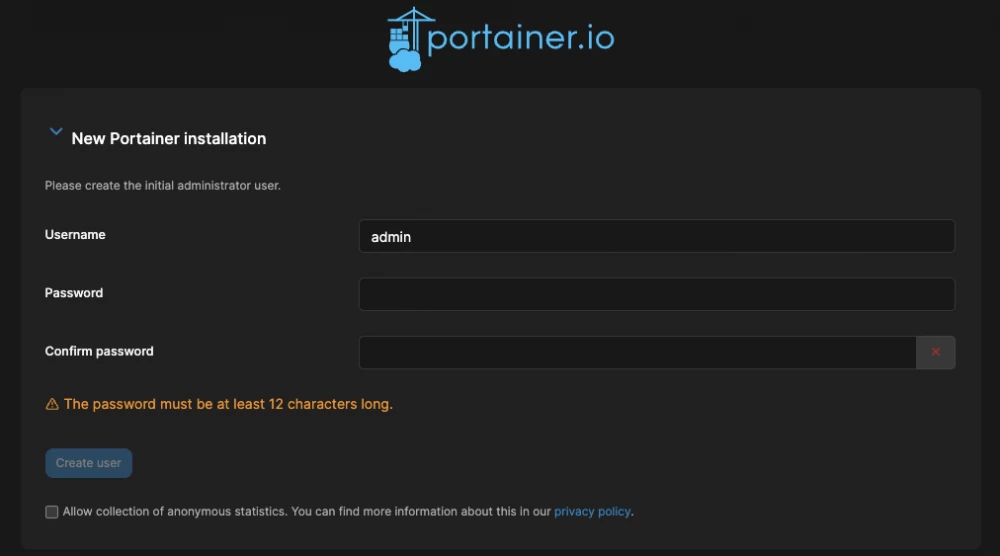The height and width of the screenshot is (556, 1000).
Task: Click the 'New Portainer installation' heading
Action: tap(169, 138)
